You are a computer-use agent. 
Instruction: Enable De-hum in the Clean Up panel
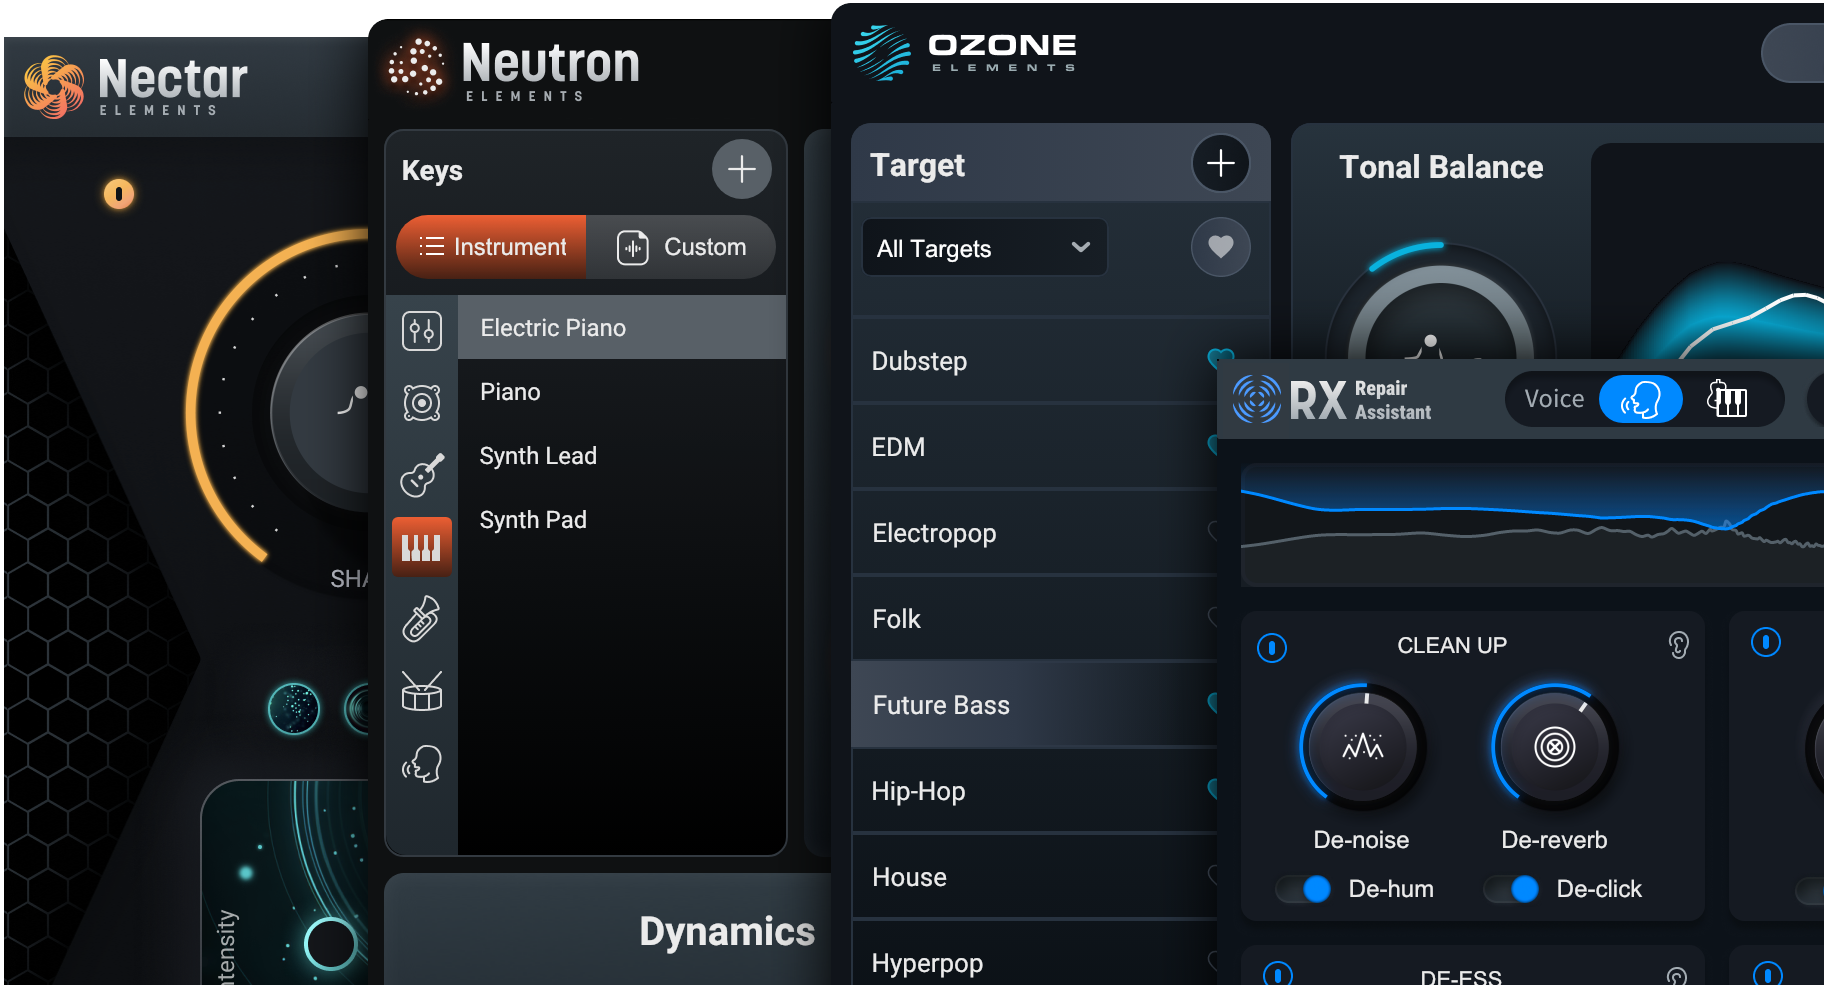click(1304, 889)
